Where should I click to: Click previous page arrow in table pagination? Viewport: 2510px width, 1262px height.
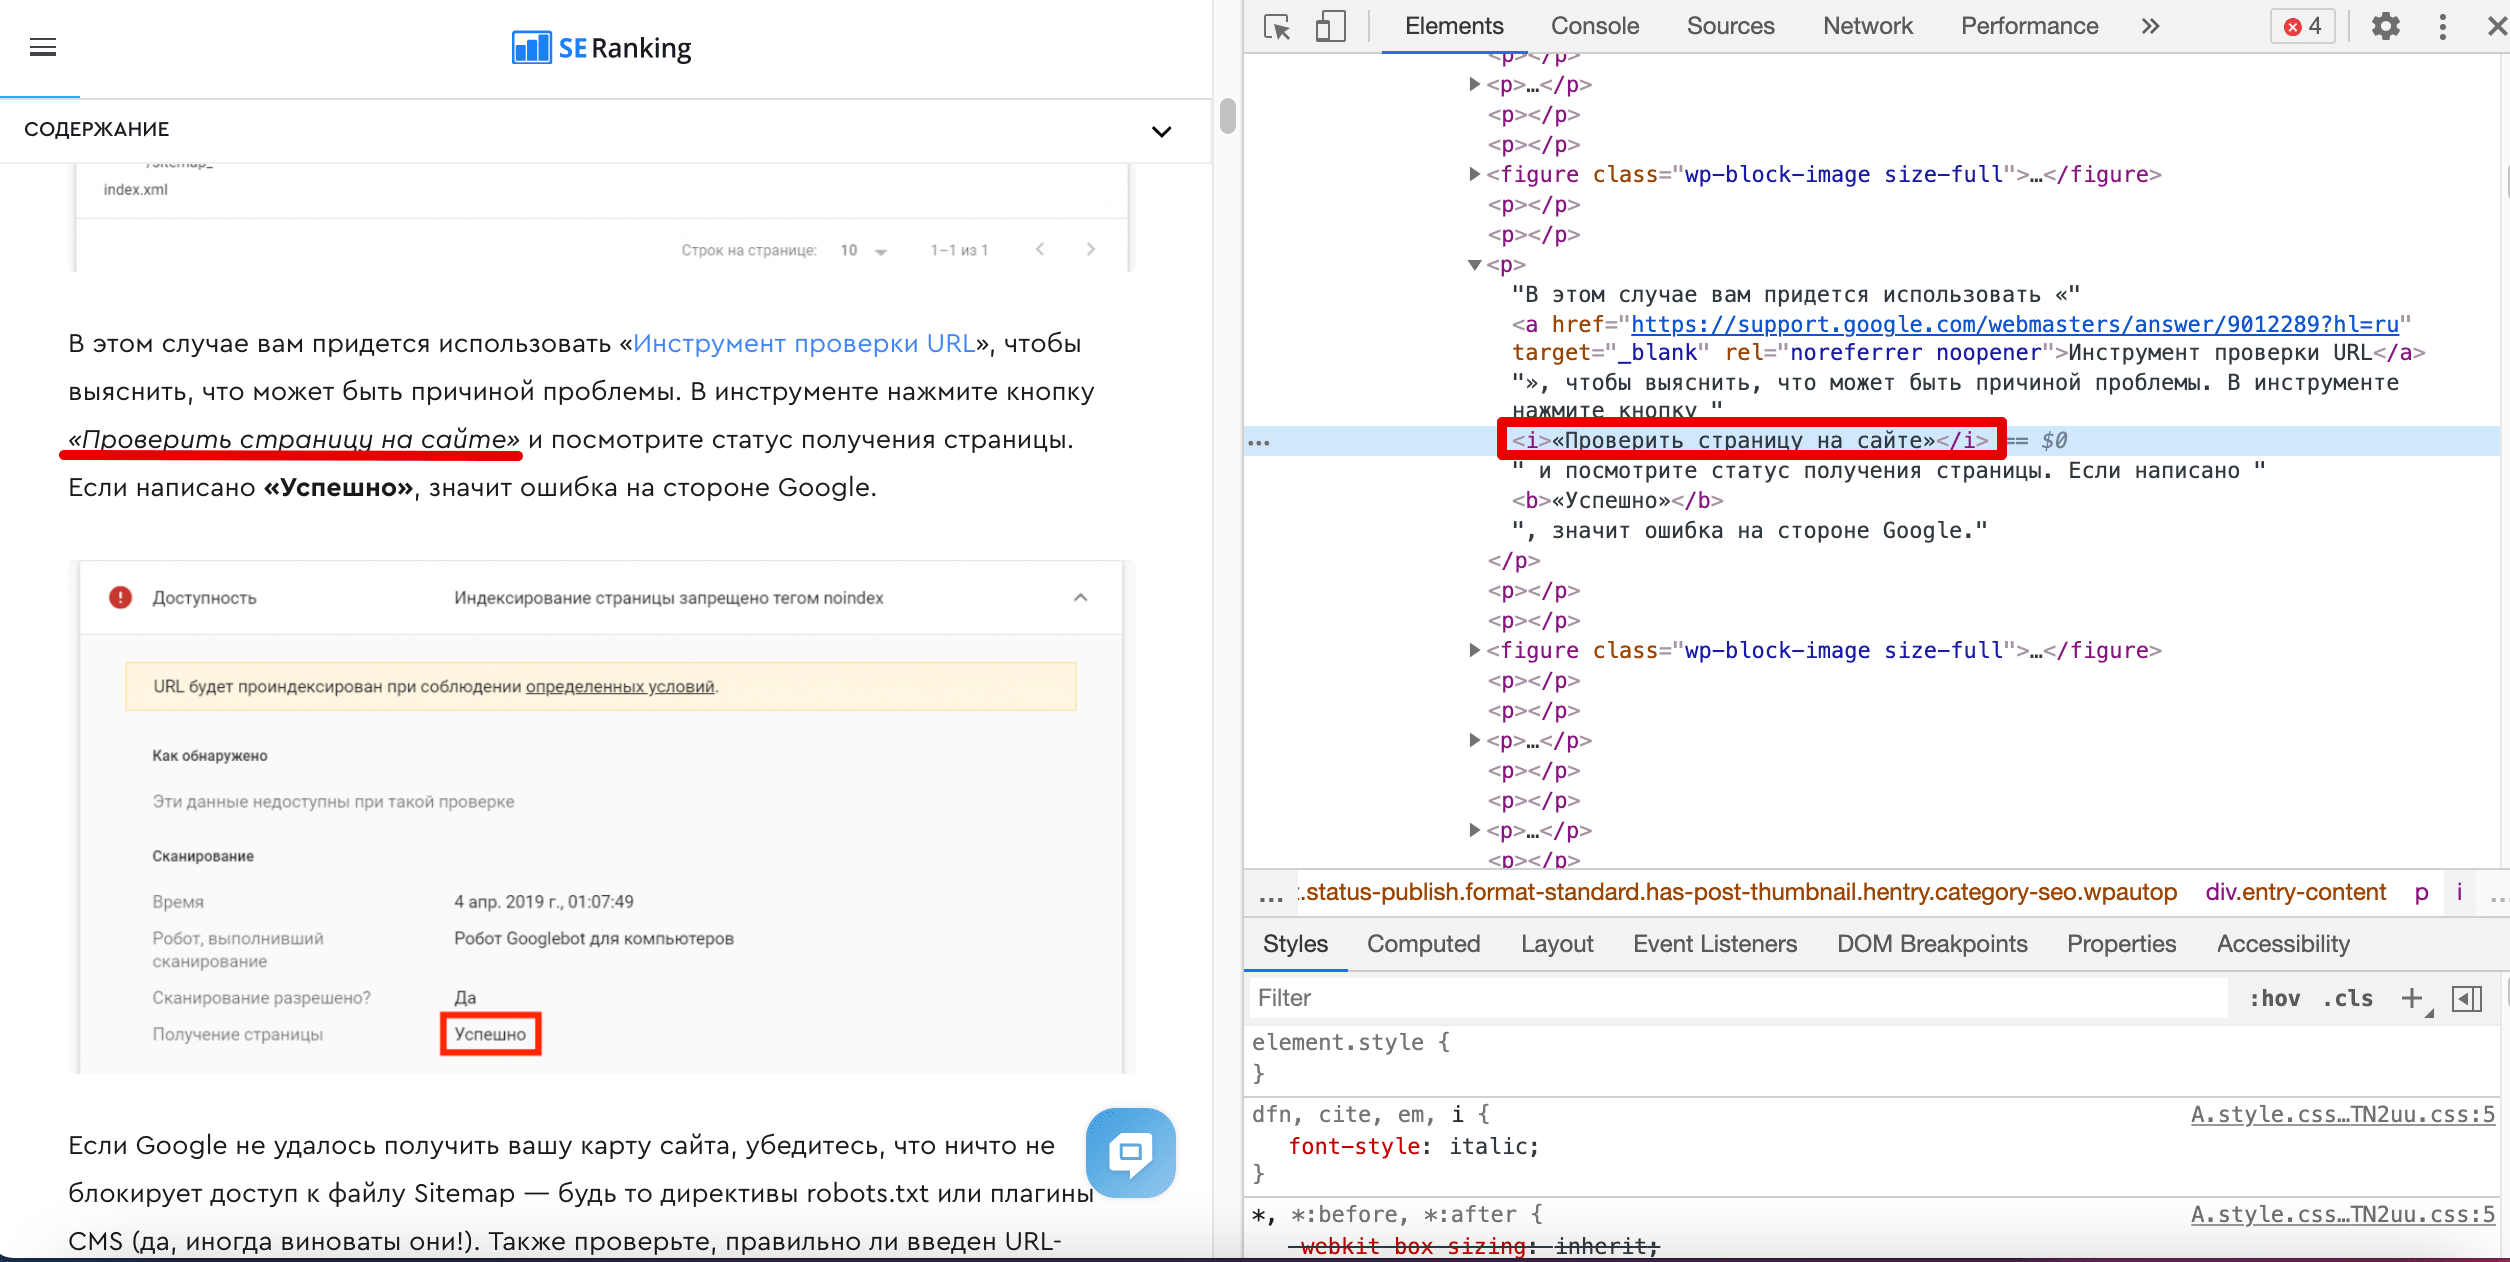(x=1040, y=249)
